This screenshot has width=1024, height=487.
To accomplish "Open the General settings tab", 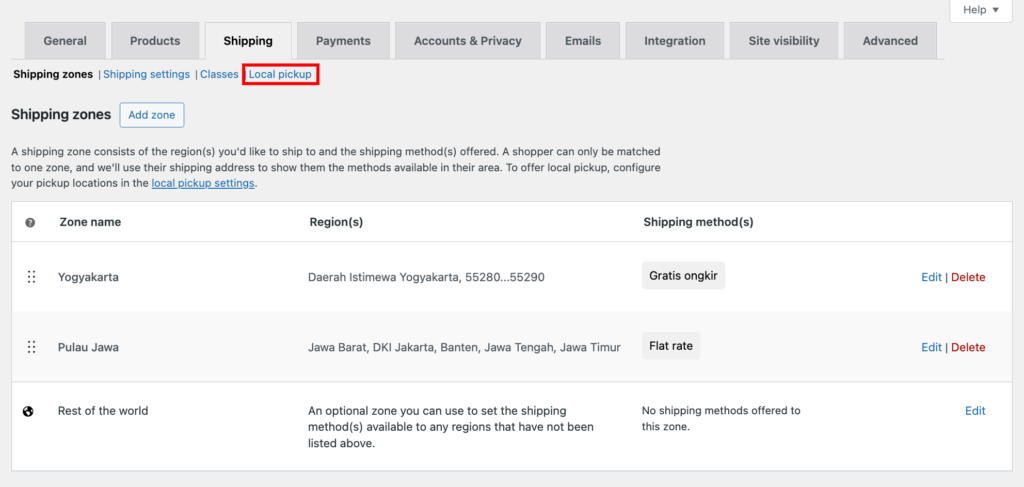I will pyautogui.click(x=65, y=41).
